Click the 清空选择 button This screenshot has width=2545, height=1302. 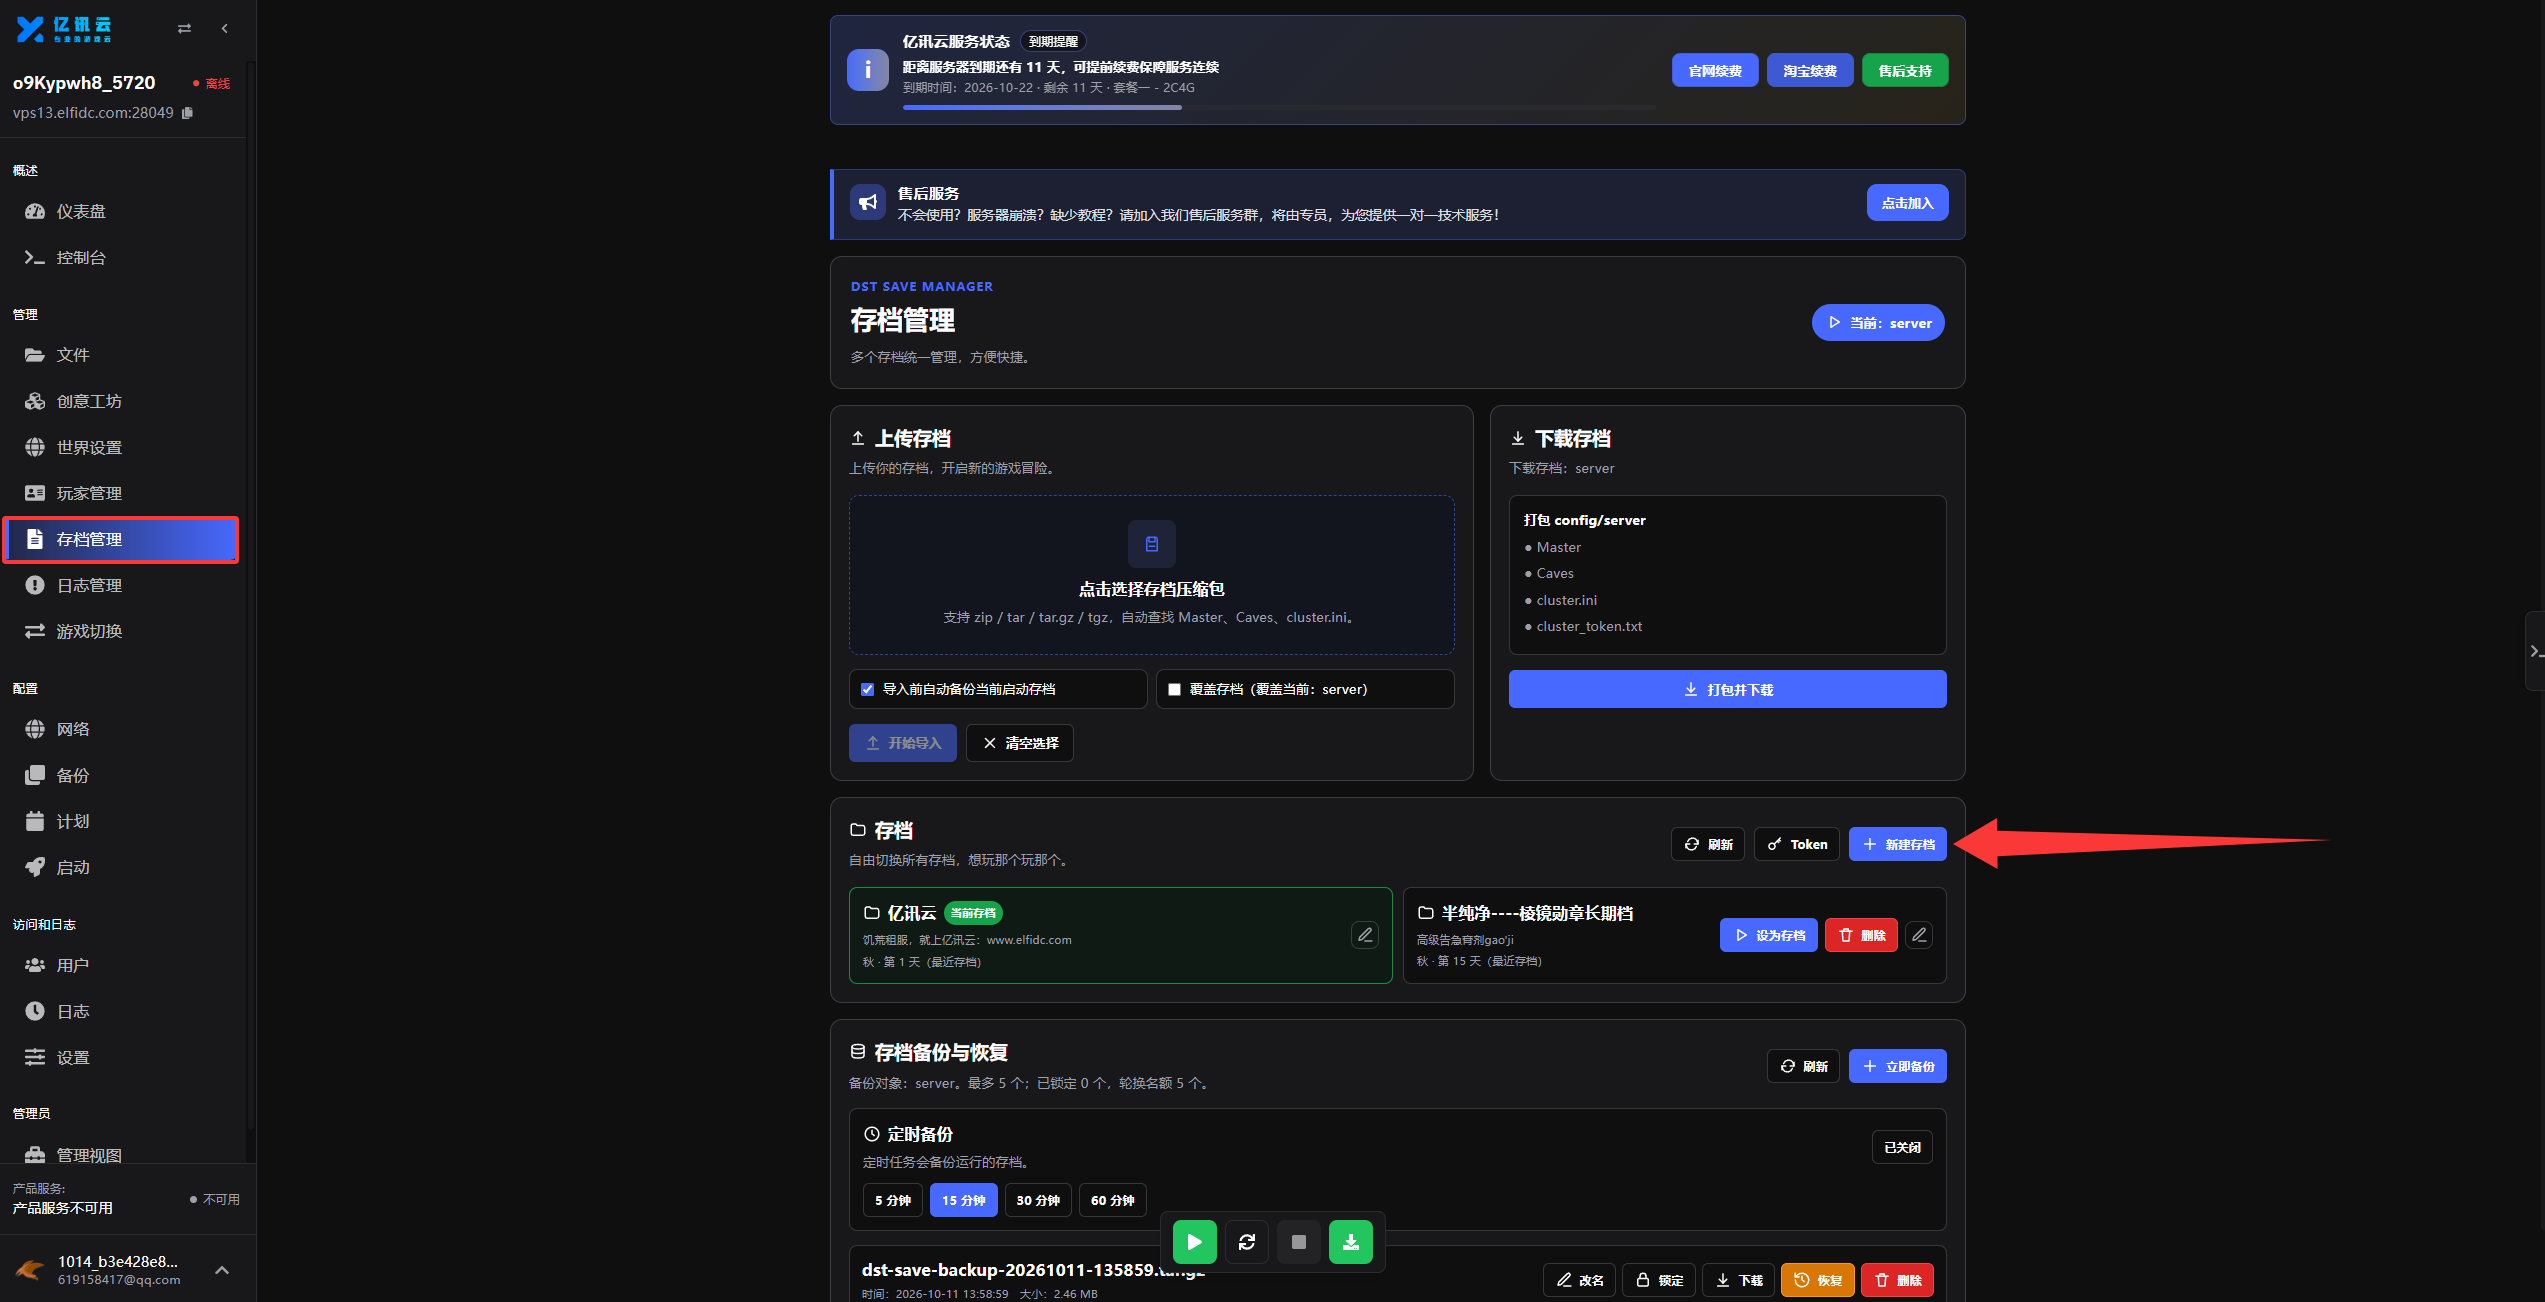click(x=1020, y=743)
